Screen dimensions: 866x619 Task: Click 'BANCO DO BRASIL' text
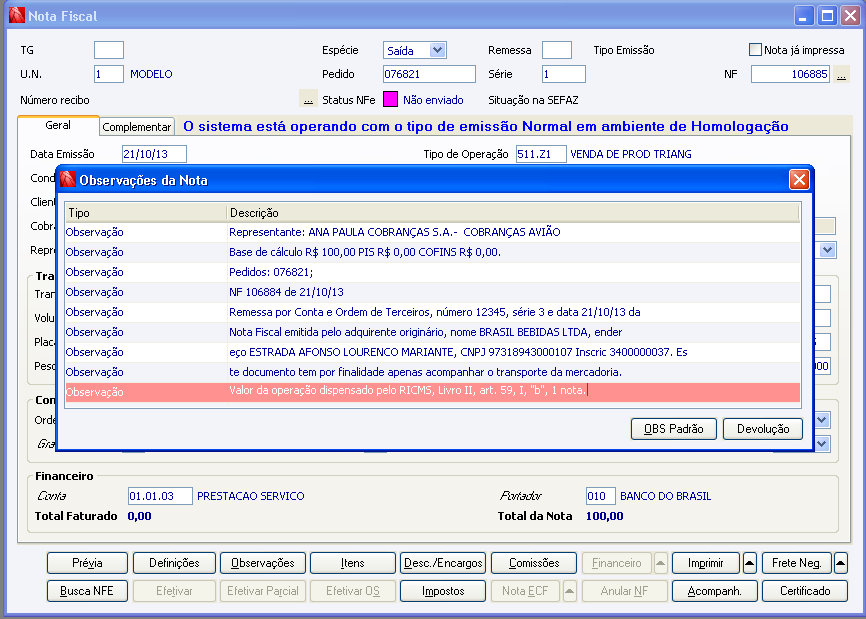666,496
